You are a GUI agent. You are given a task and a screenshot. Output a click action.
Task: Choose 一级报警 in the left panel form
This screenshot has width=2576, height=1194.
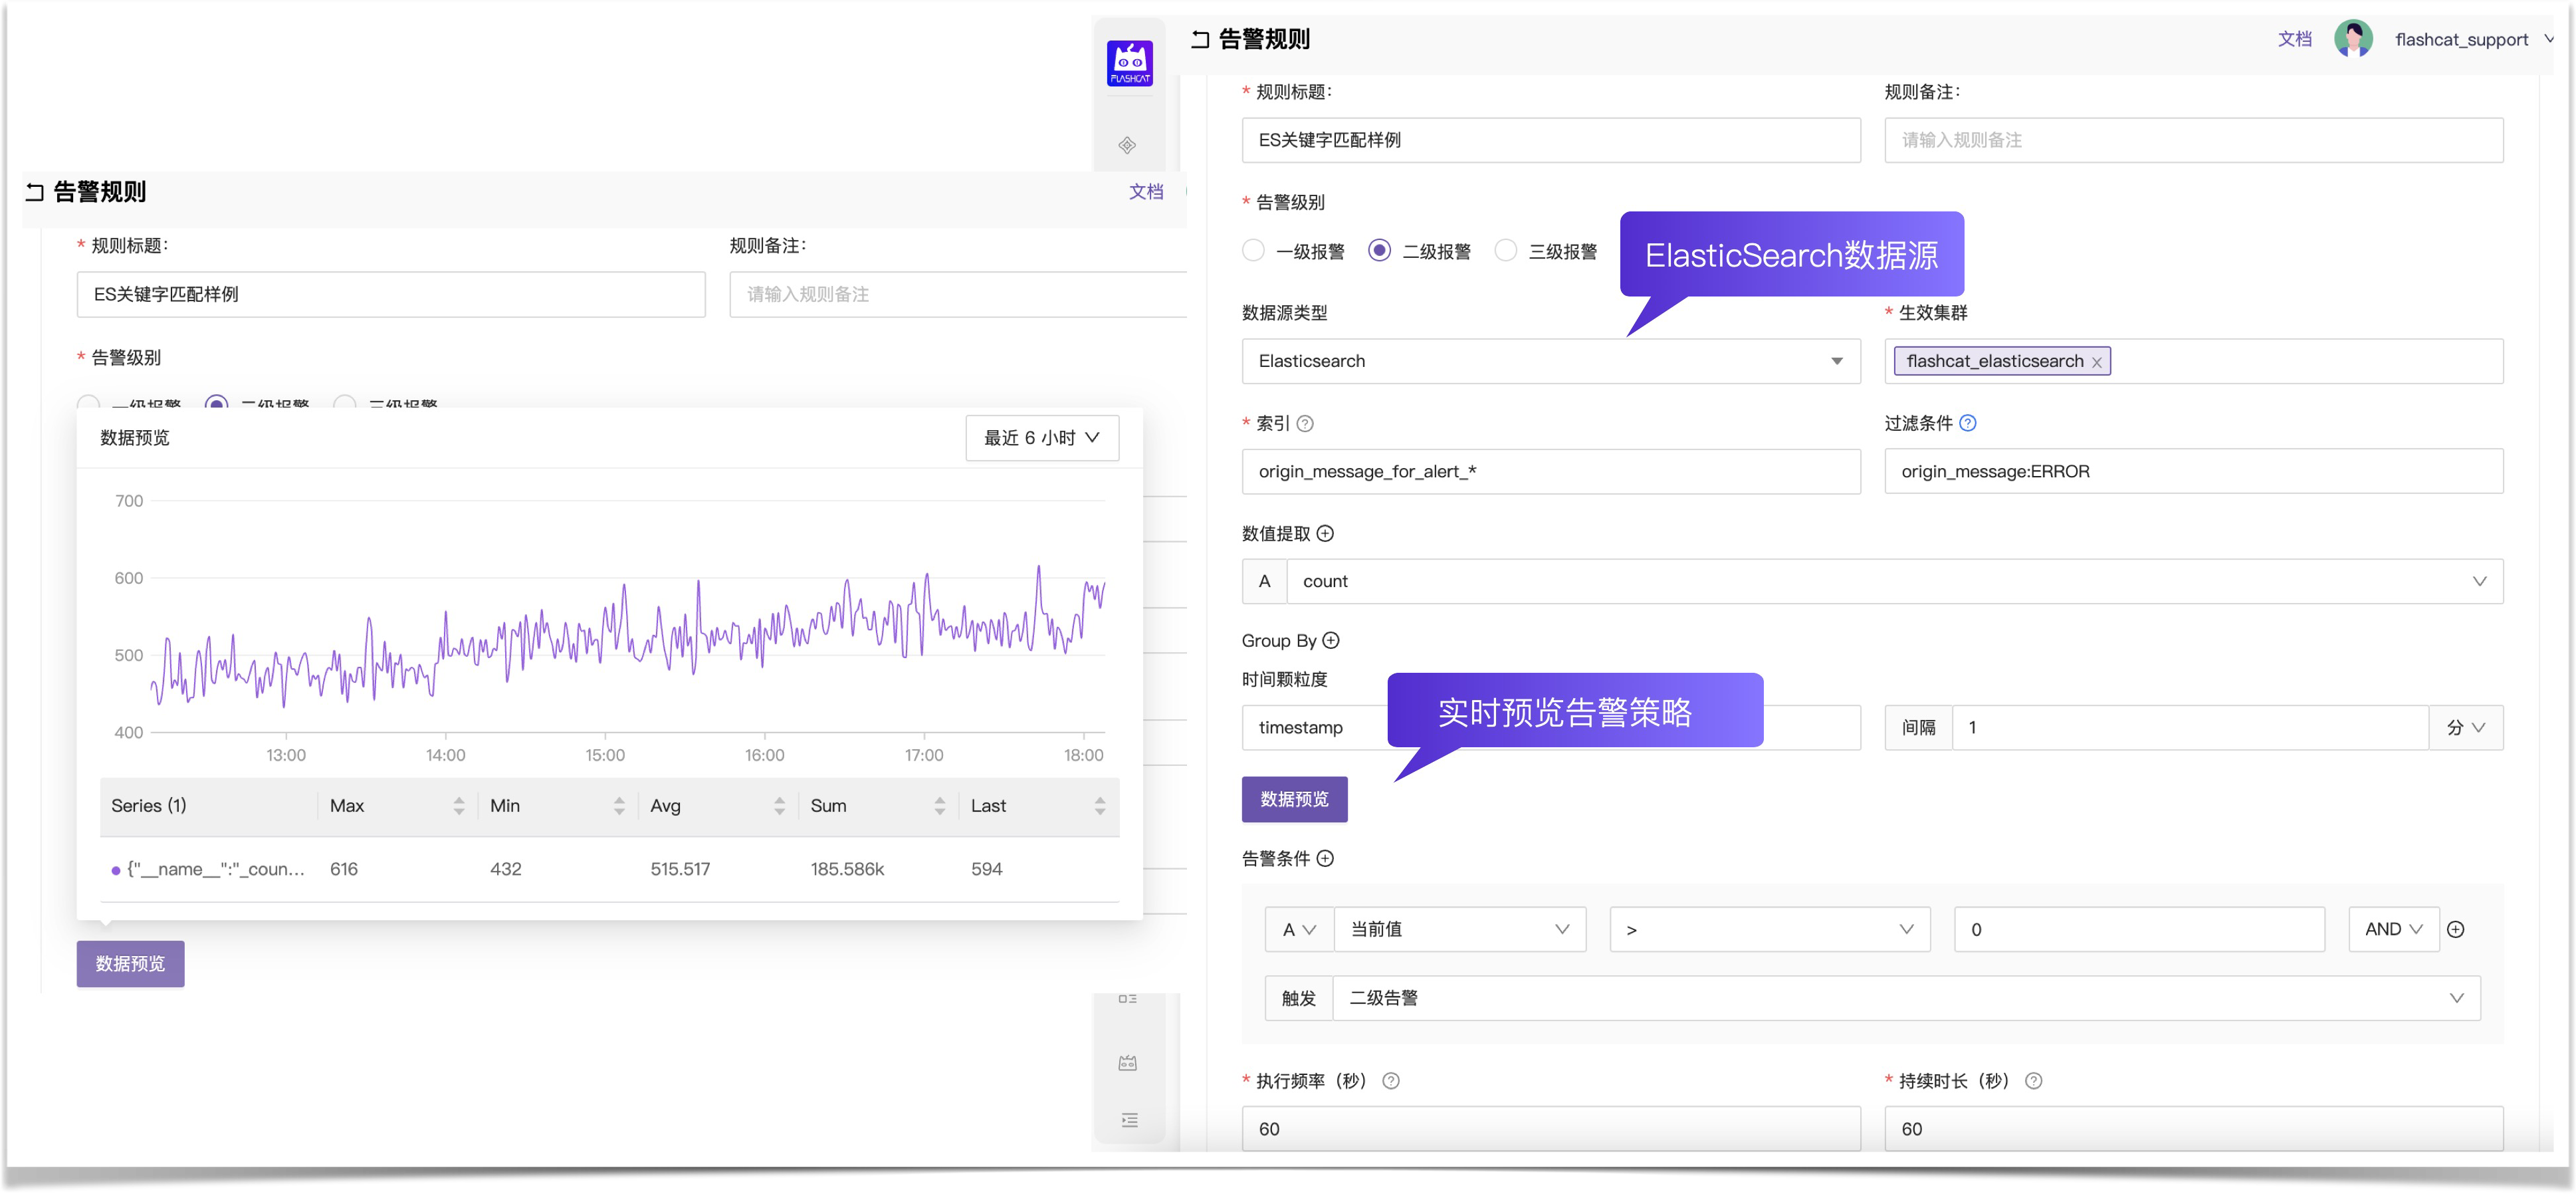pyautogui.click(x=88, y=404)
